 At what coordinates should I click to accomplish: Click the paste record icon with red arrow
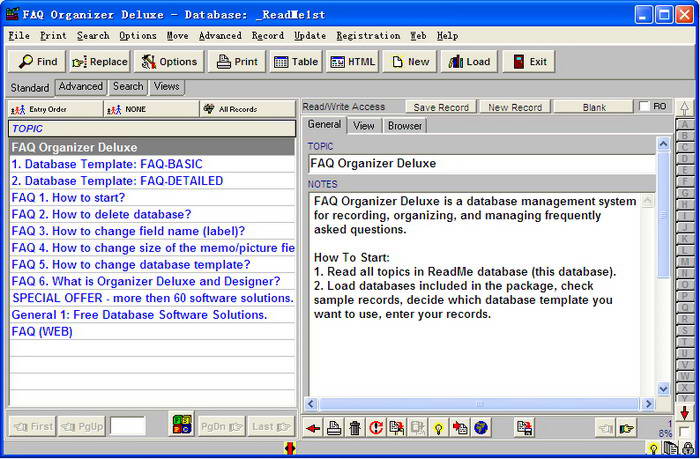(460, 429)
